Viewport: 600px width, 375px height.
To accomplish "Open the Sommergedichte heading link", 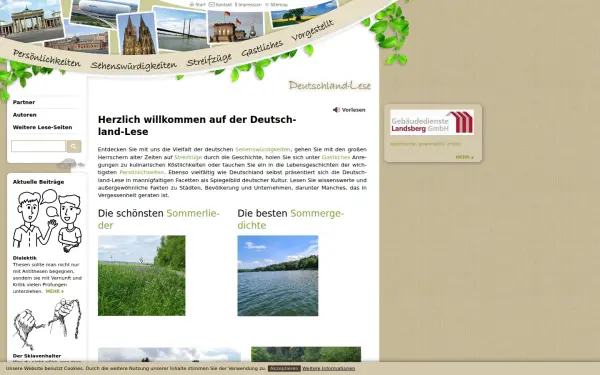I will click(x=291, y=219).
